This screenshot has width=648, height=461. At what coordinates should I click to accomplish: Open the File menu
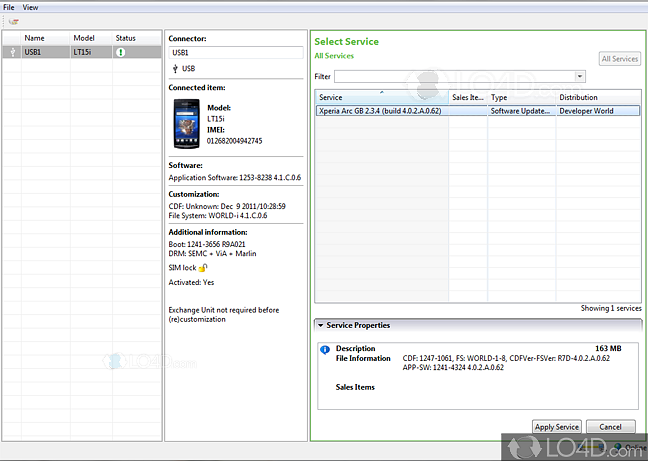pyautogui.click(x=9, y=6)
